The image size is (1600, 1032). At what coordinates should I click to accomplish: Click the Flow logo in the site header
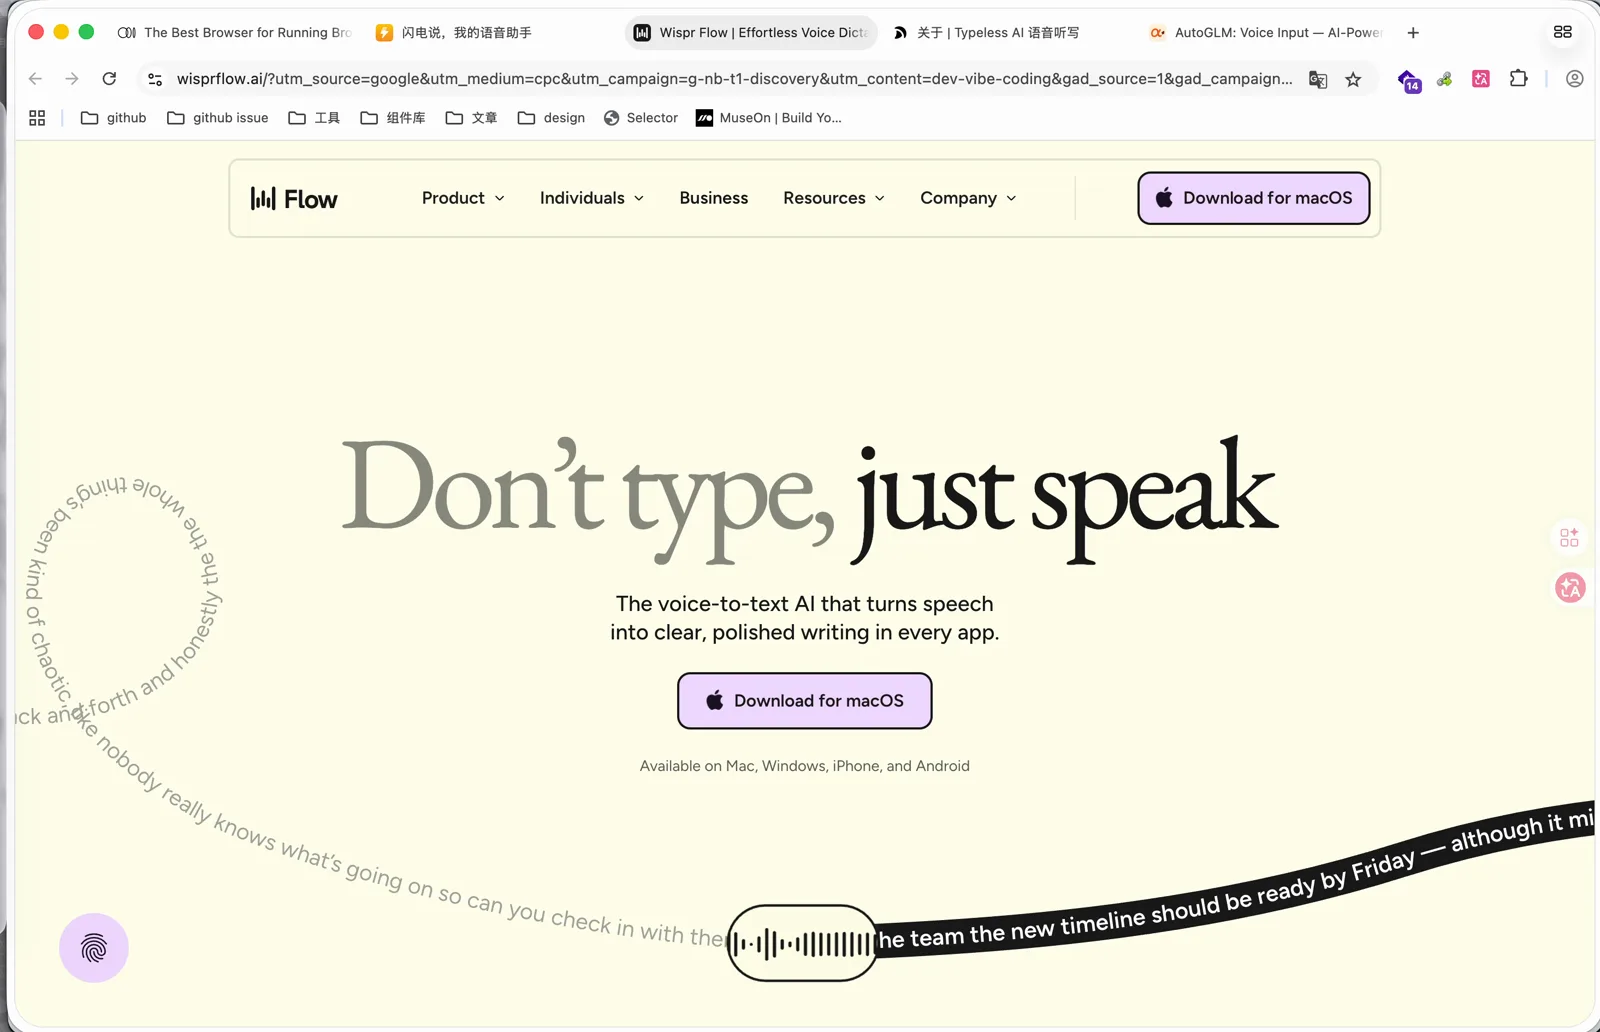click(294, 199)
